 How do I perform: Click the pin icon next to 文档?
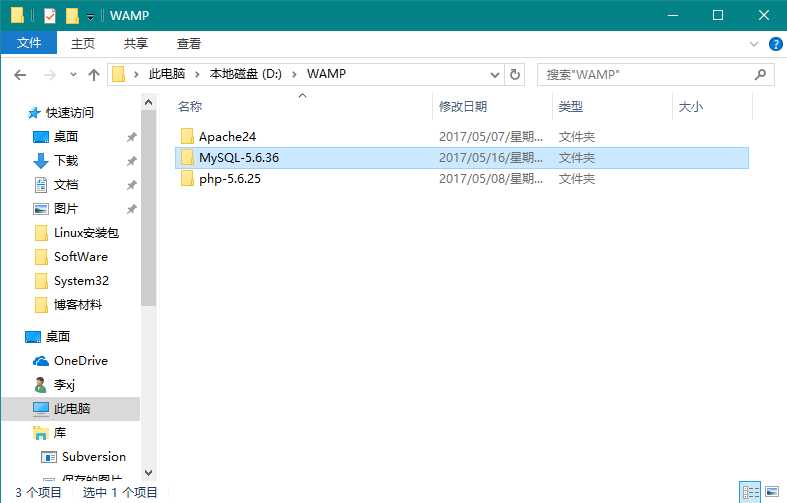[x=132, y=185]
